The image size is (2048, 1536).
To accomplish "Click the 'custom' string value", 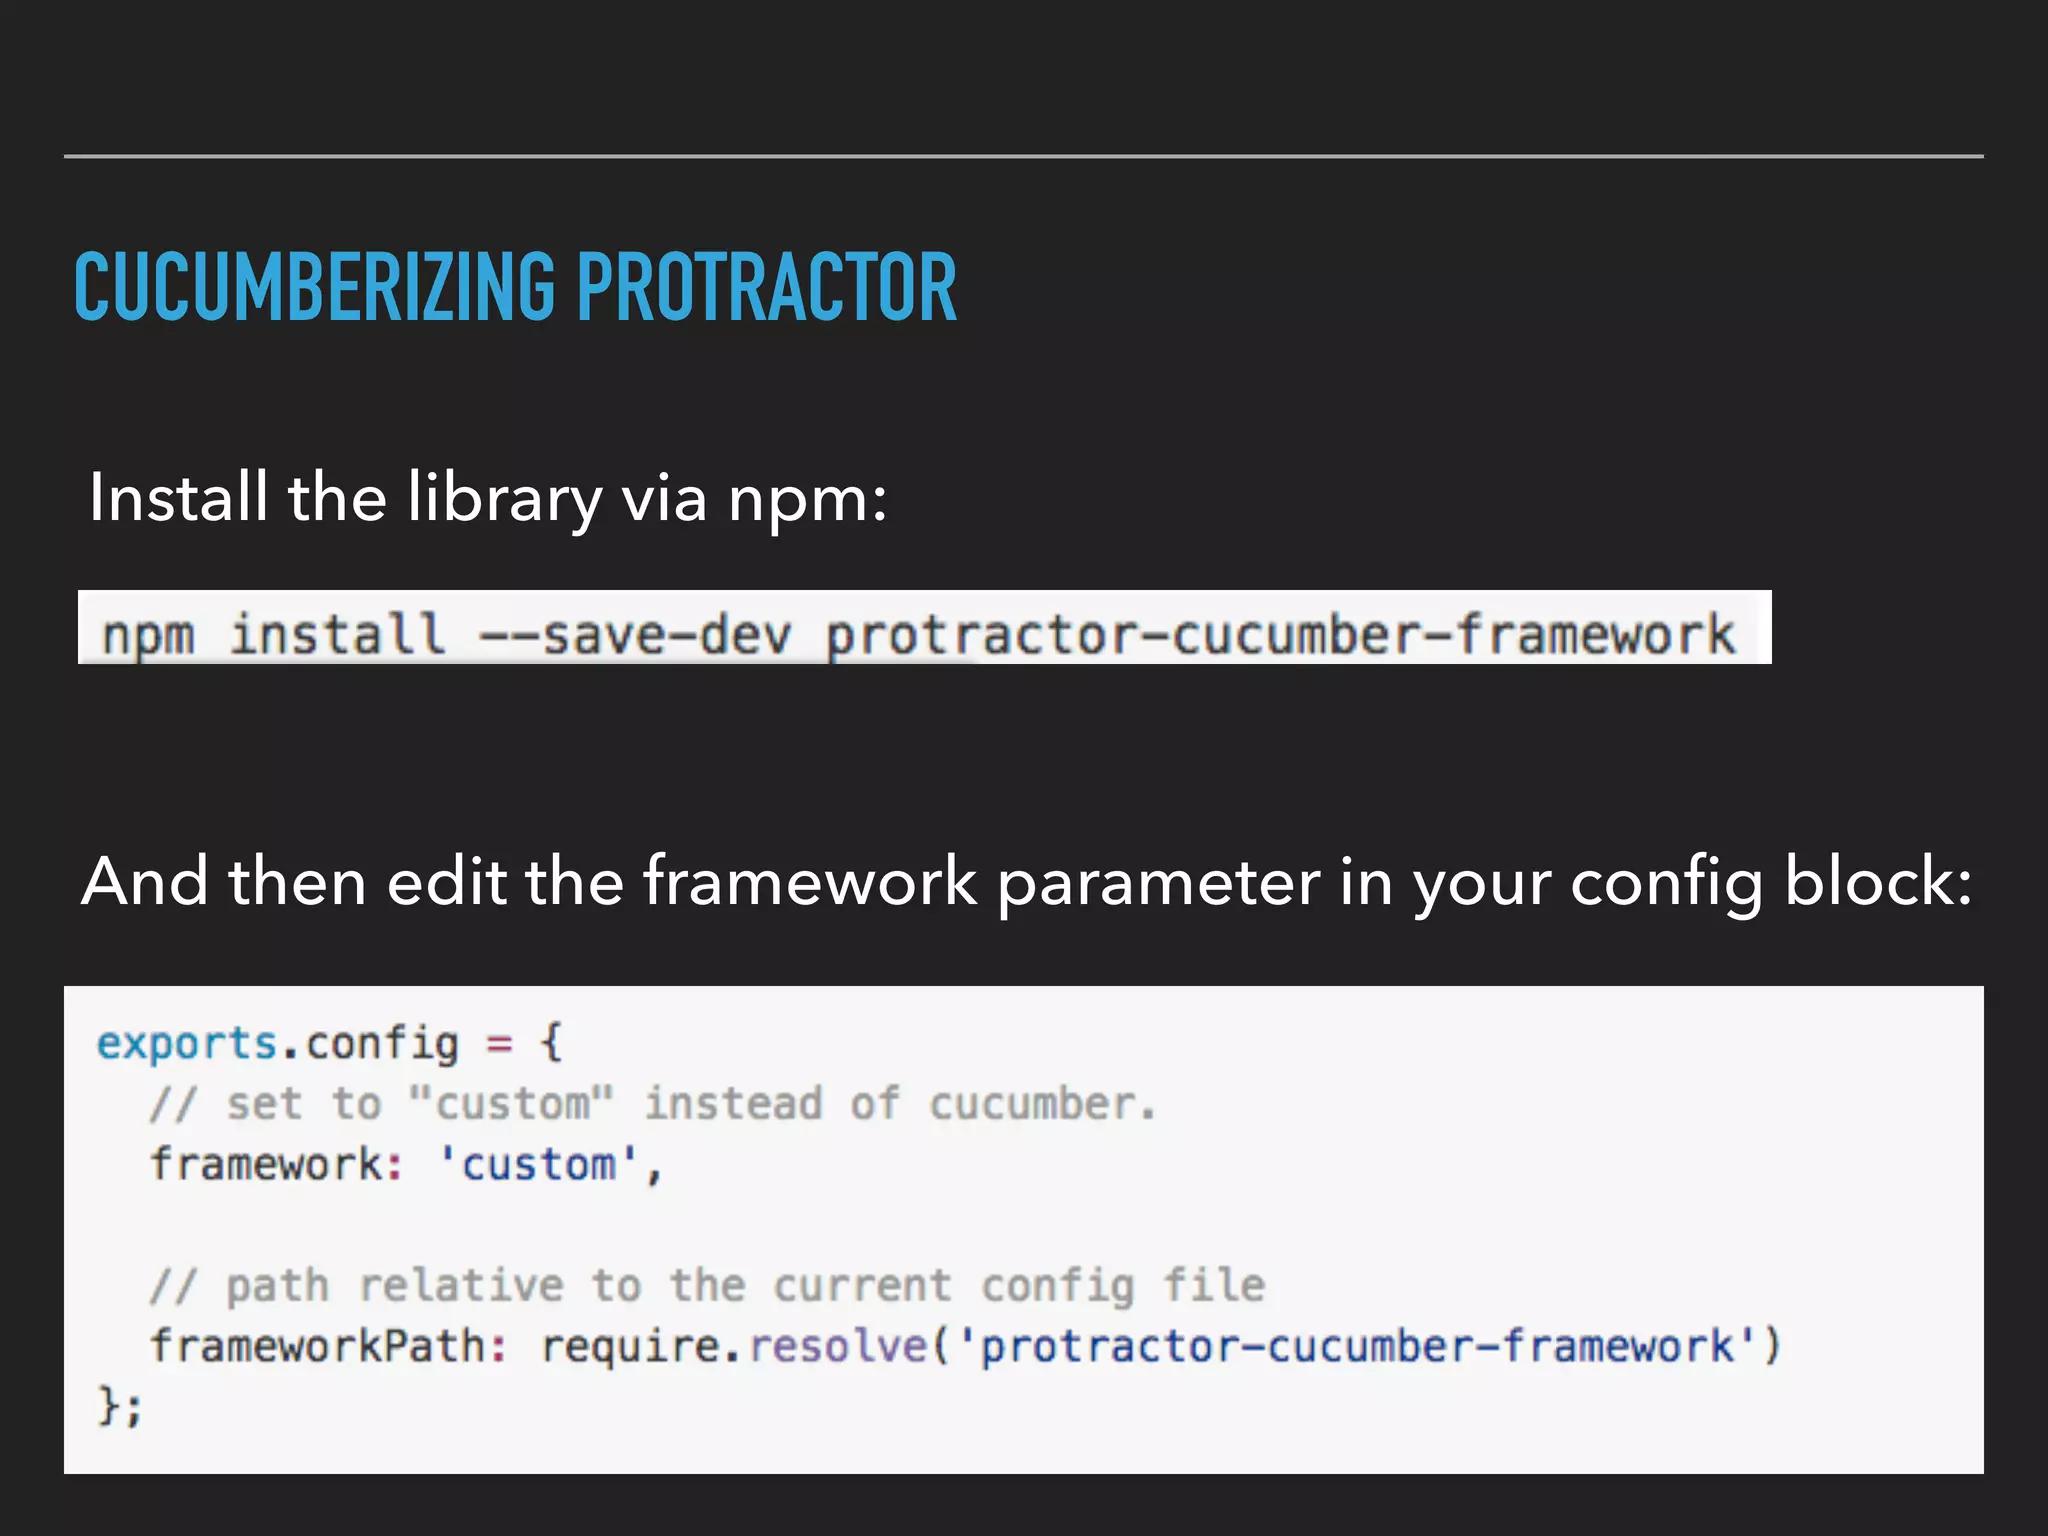I will click(538, 1165).
